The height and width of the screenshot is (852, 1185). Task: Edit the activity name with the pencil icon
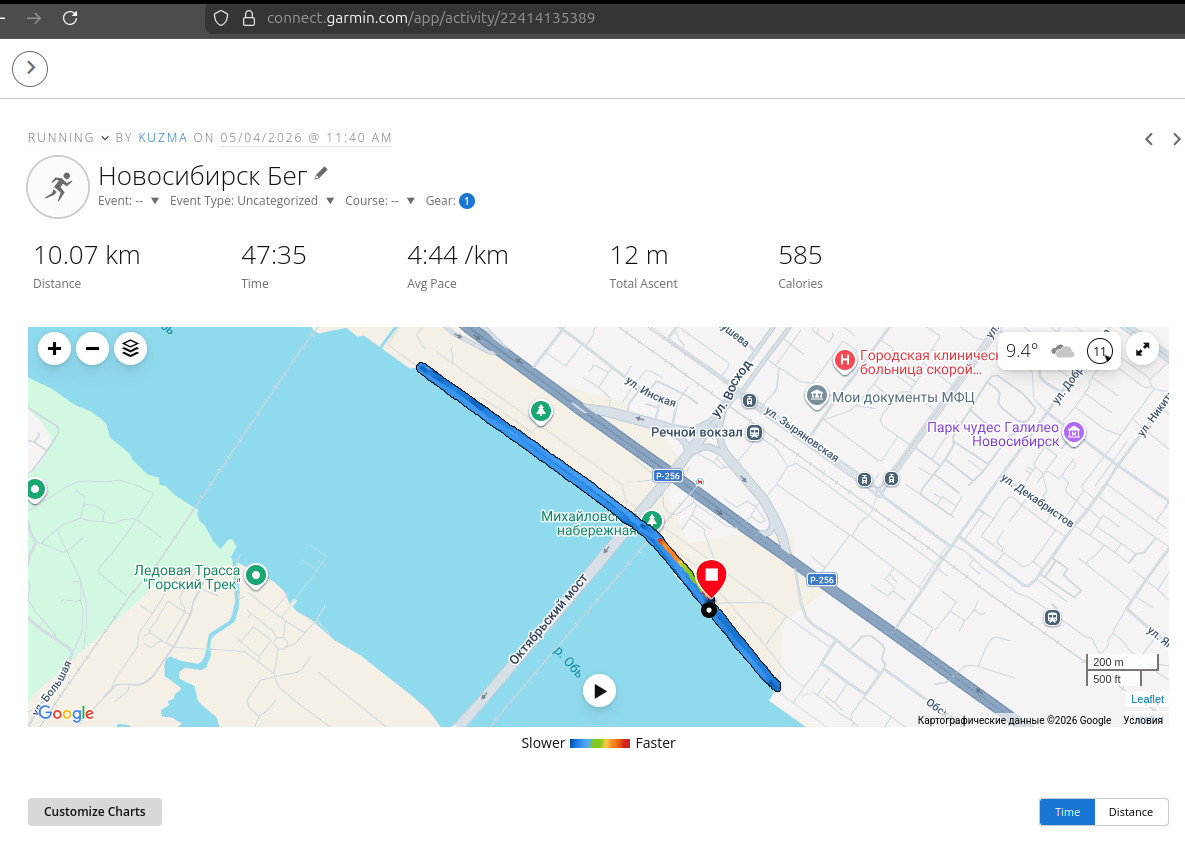[321, 174]
